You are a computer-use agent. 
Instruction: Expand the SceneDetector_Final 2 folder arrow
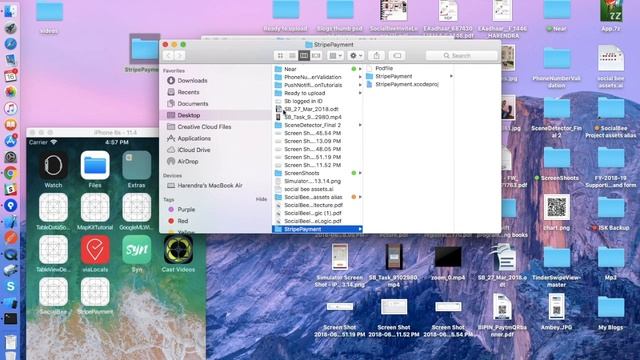[x=360, y=125]
